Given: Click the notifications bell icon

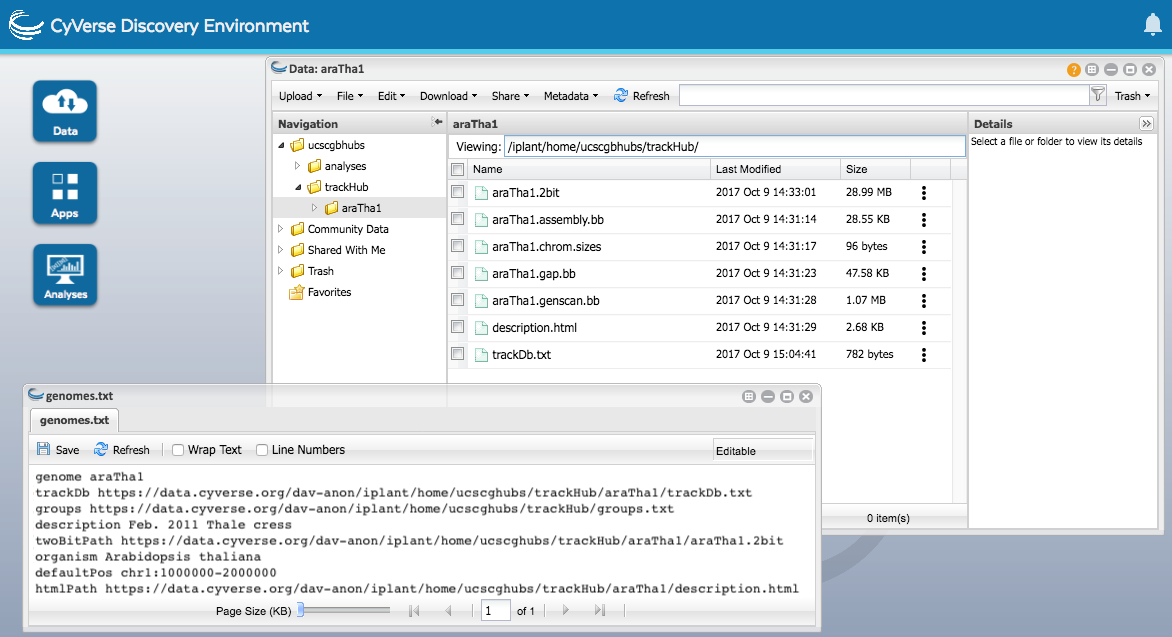Looking at the screenshot, I should tap(1152, 26).
